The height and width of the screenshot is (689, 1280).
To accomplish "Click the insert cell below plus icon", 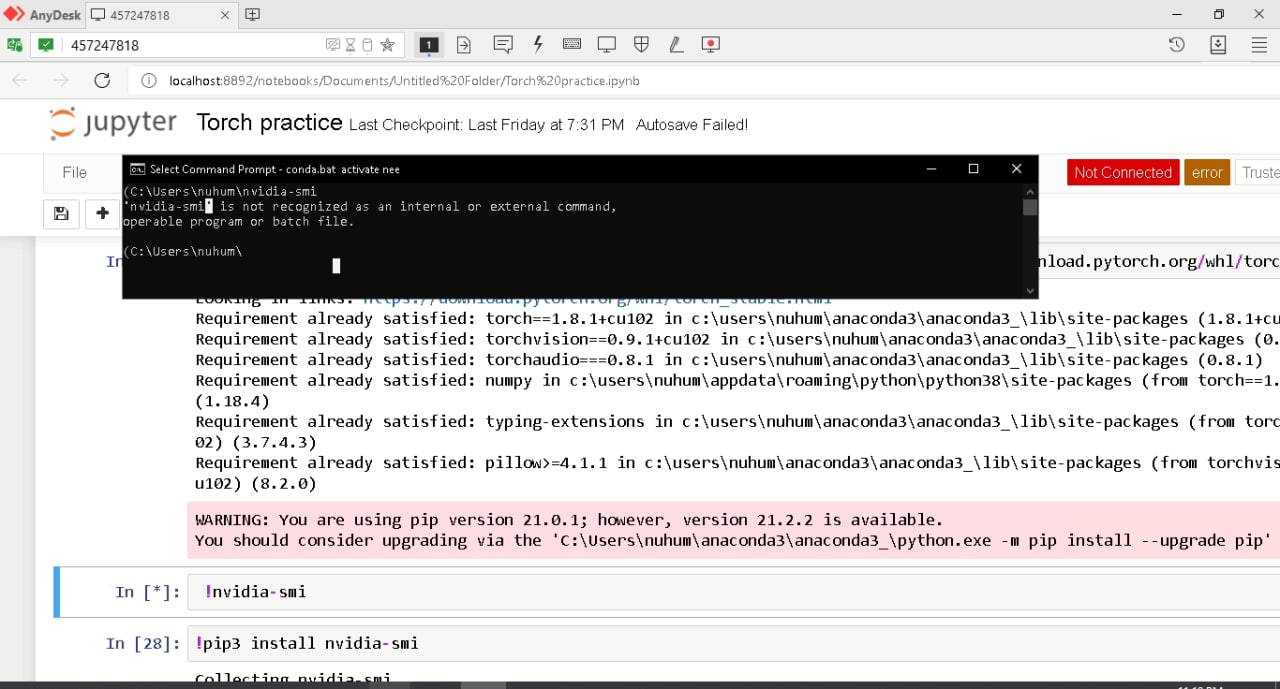I will pyautogui.click(x=102, y=213).
